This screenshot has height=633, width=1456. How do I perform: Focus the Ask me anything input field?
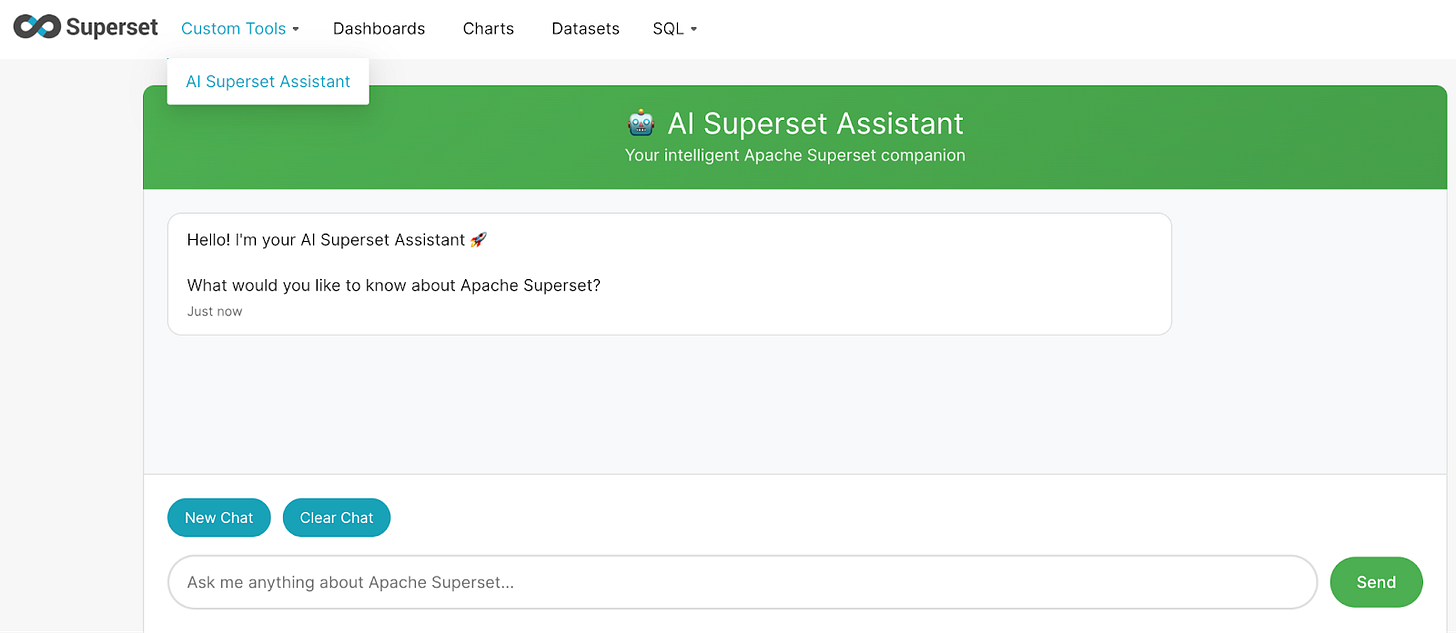click(742, 582)
